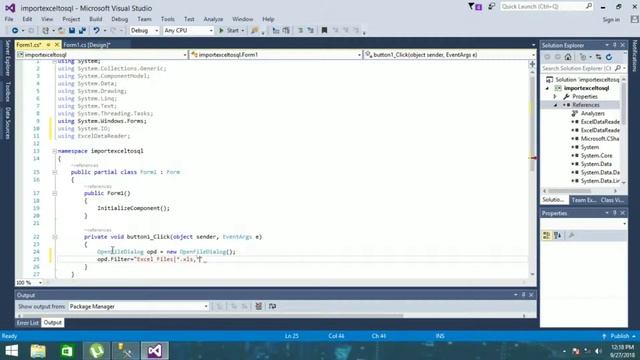
Task: Open the Any CPU platform dropdown
Action: (188, 31)
